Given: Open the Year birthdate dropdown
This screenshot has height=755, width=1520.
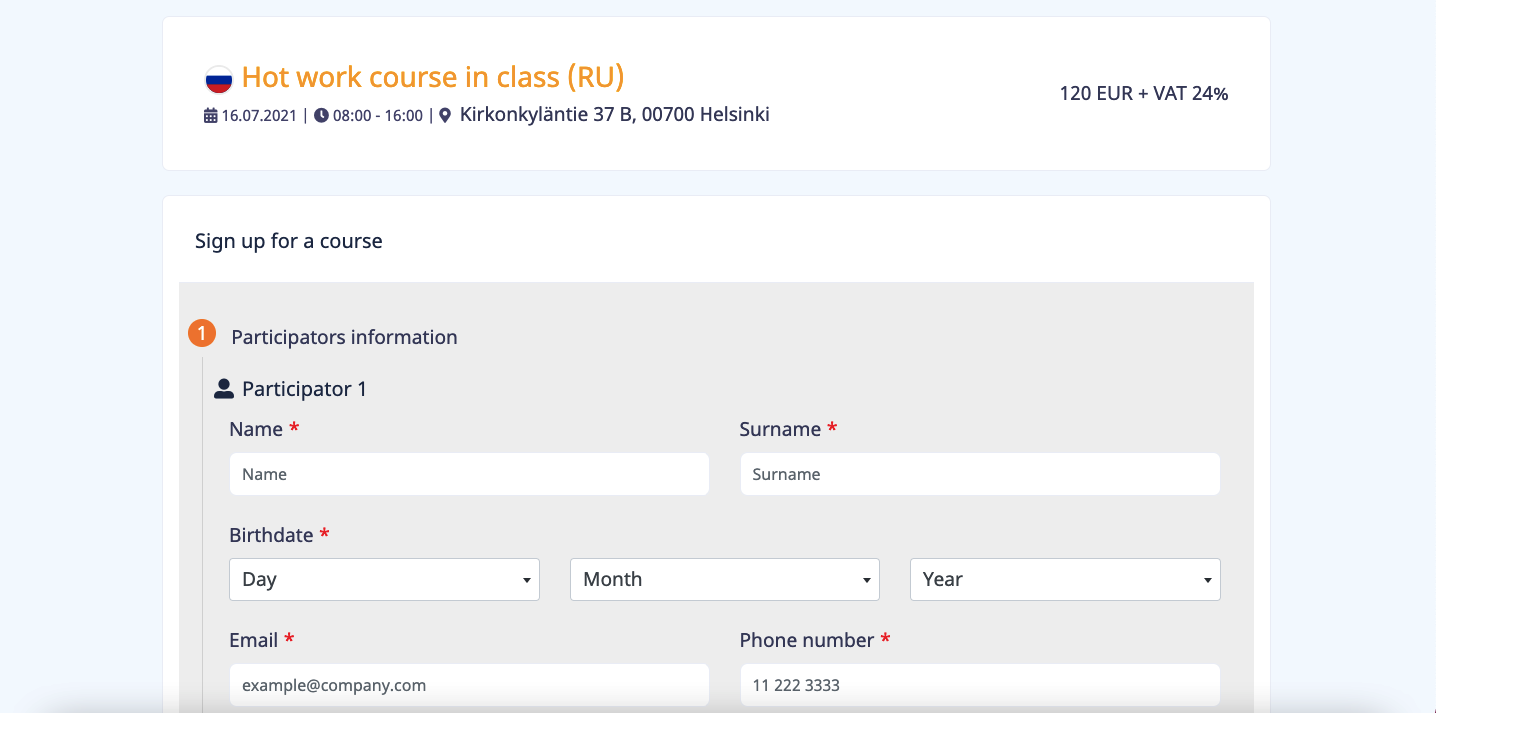Looking at the screenshot, I should [1064, 579].
